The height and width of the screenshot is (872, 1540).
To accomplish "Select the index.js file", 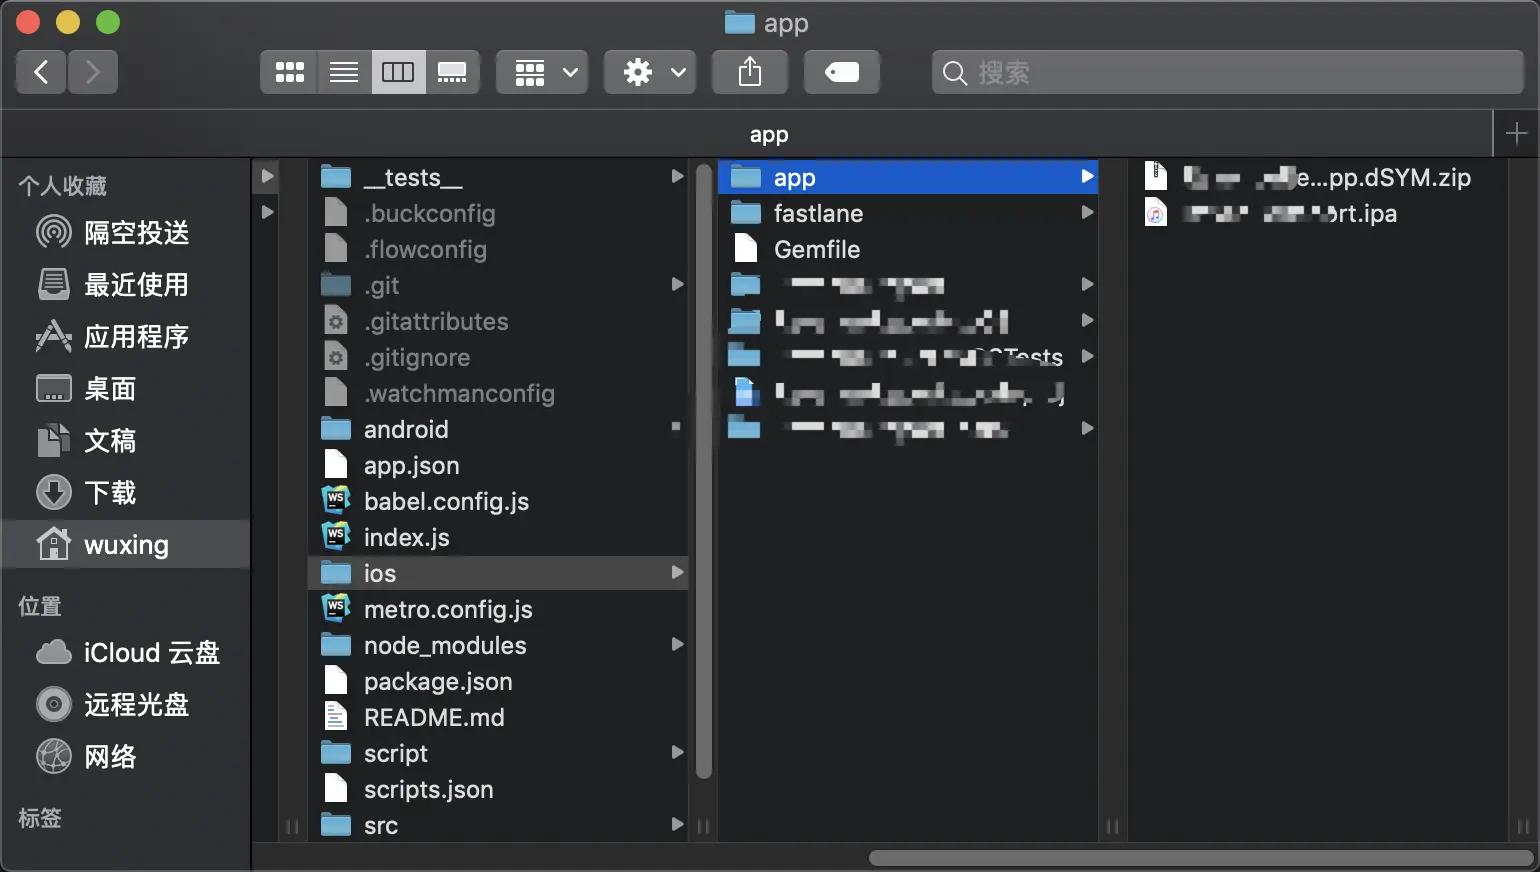I will (x=498, y=537).
